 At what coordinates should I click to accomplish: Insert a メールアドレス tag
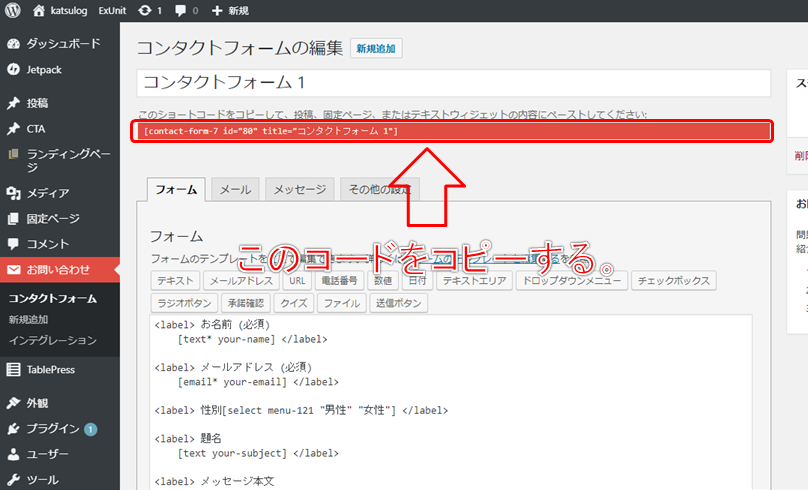point(241,281)
